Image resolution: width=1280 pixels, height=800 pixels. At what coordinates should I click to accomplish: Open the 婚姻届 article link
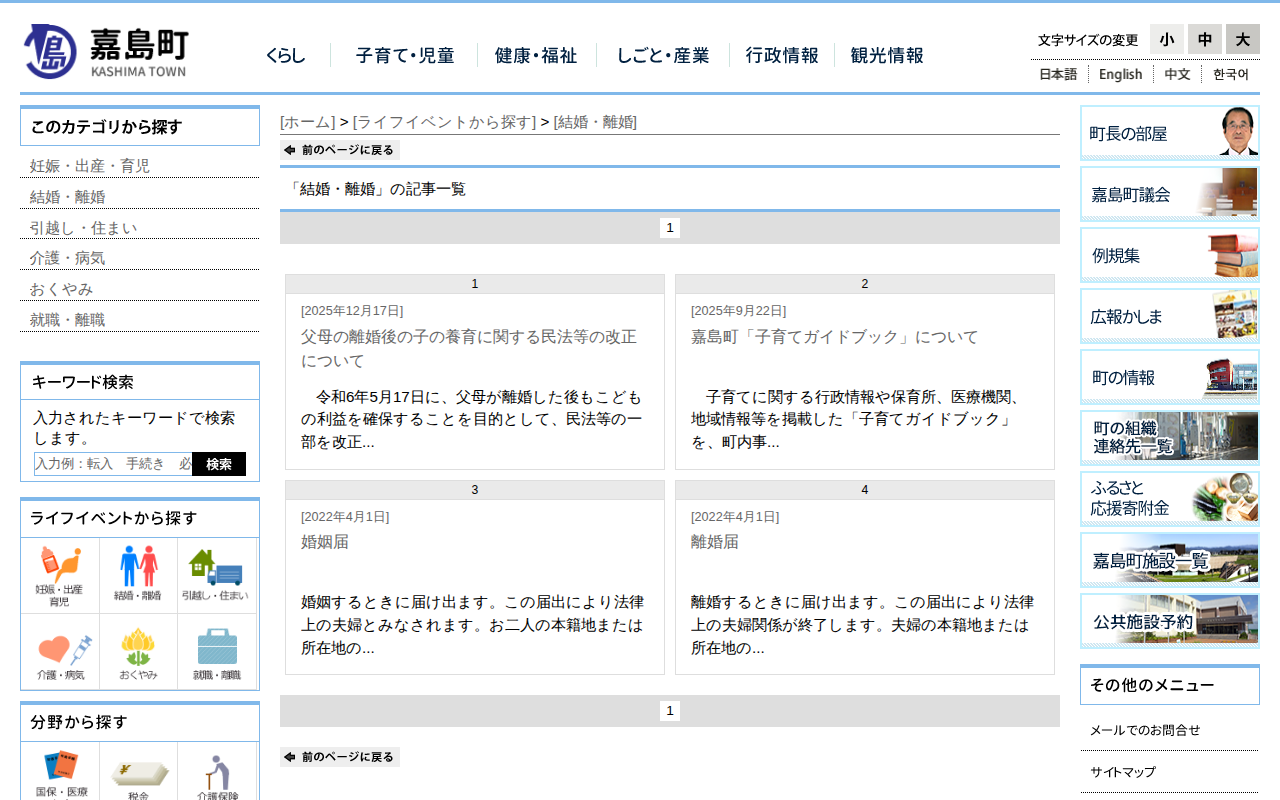(325, 542)
